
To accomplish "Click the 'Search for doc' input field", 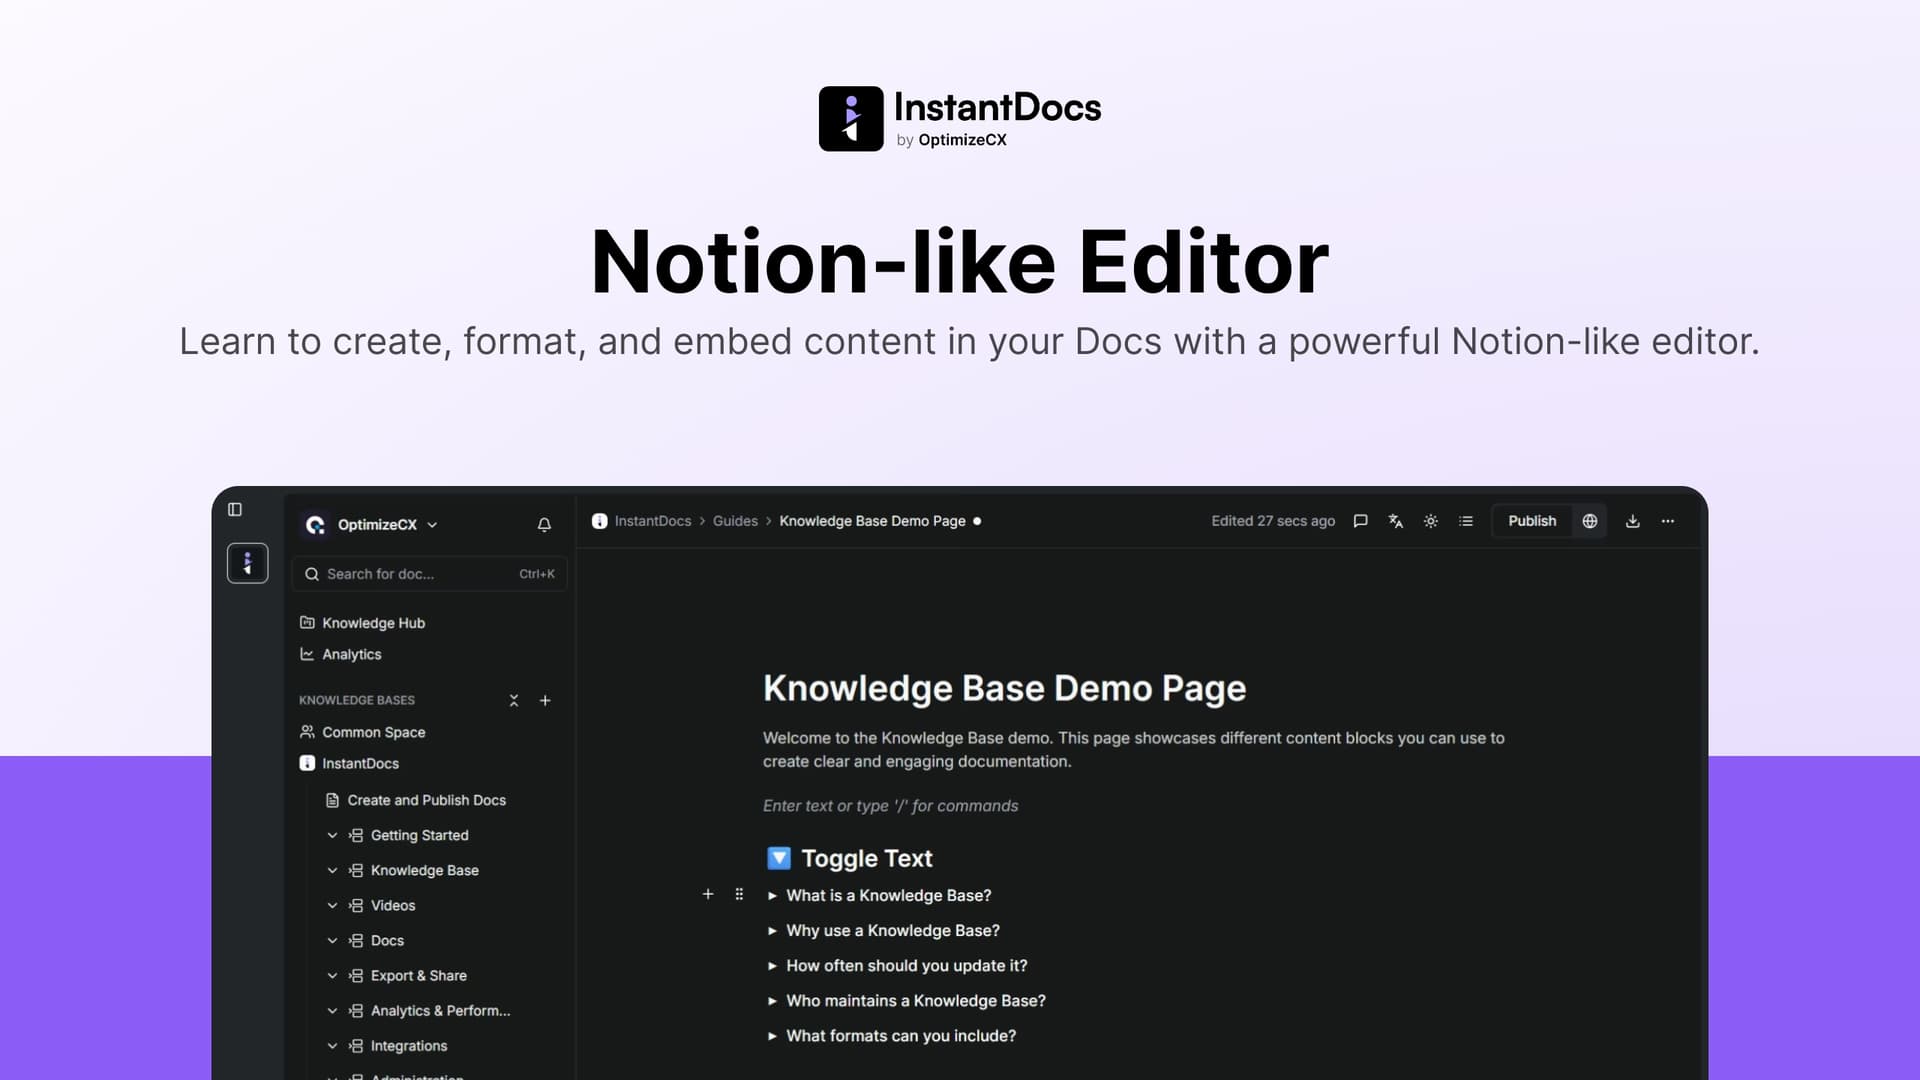I will click(420, 573).
